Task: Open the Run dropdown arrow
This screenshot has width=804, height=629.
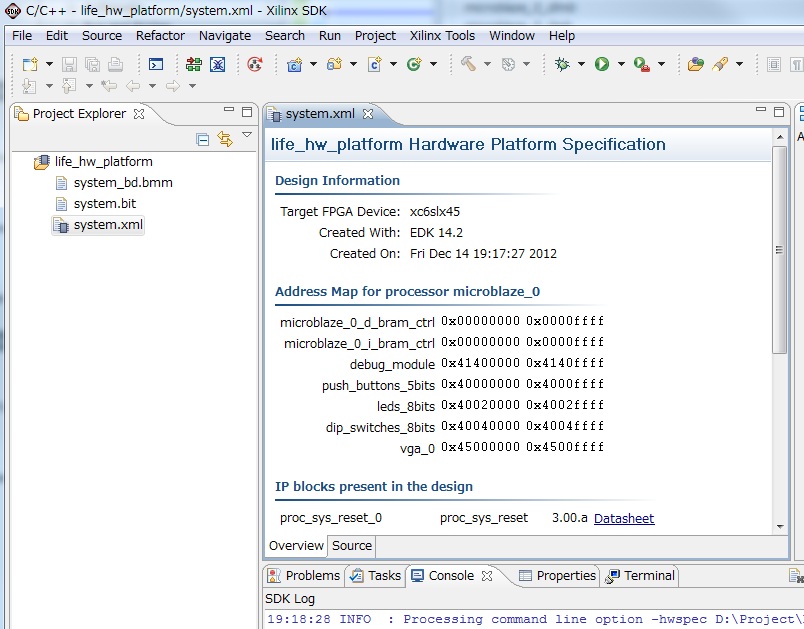Action: (x=621, y=64)
